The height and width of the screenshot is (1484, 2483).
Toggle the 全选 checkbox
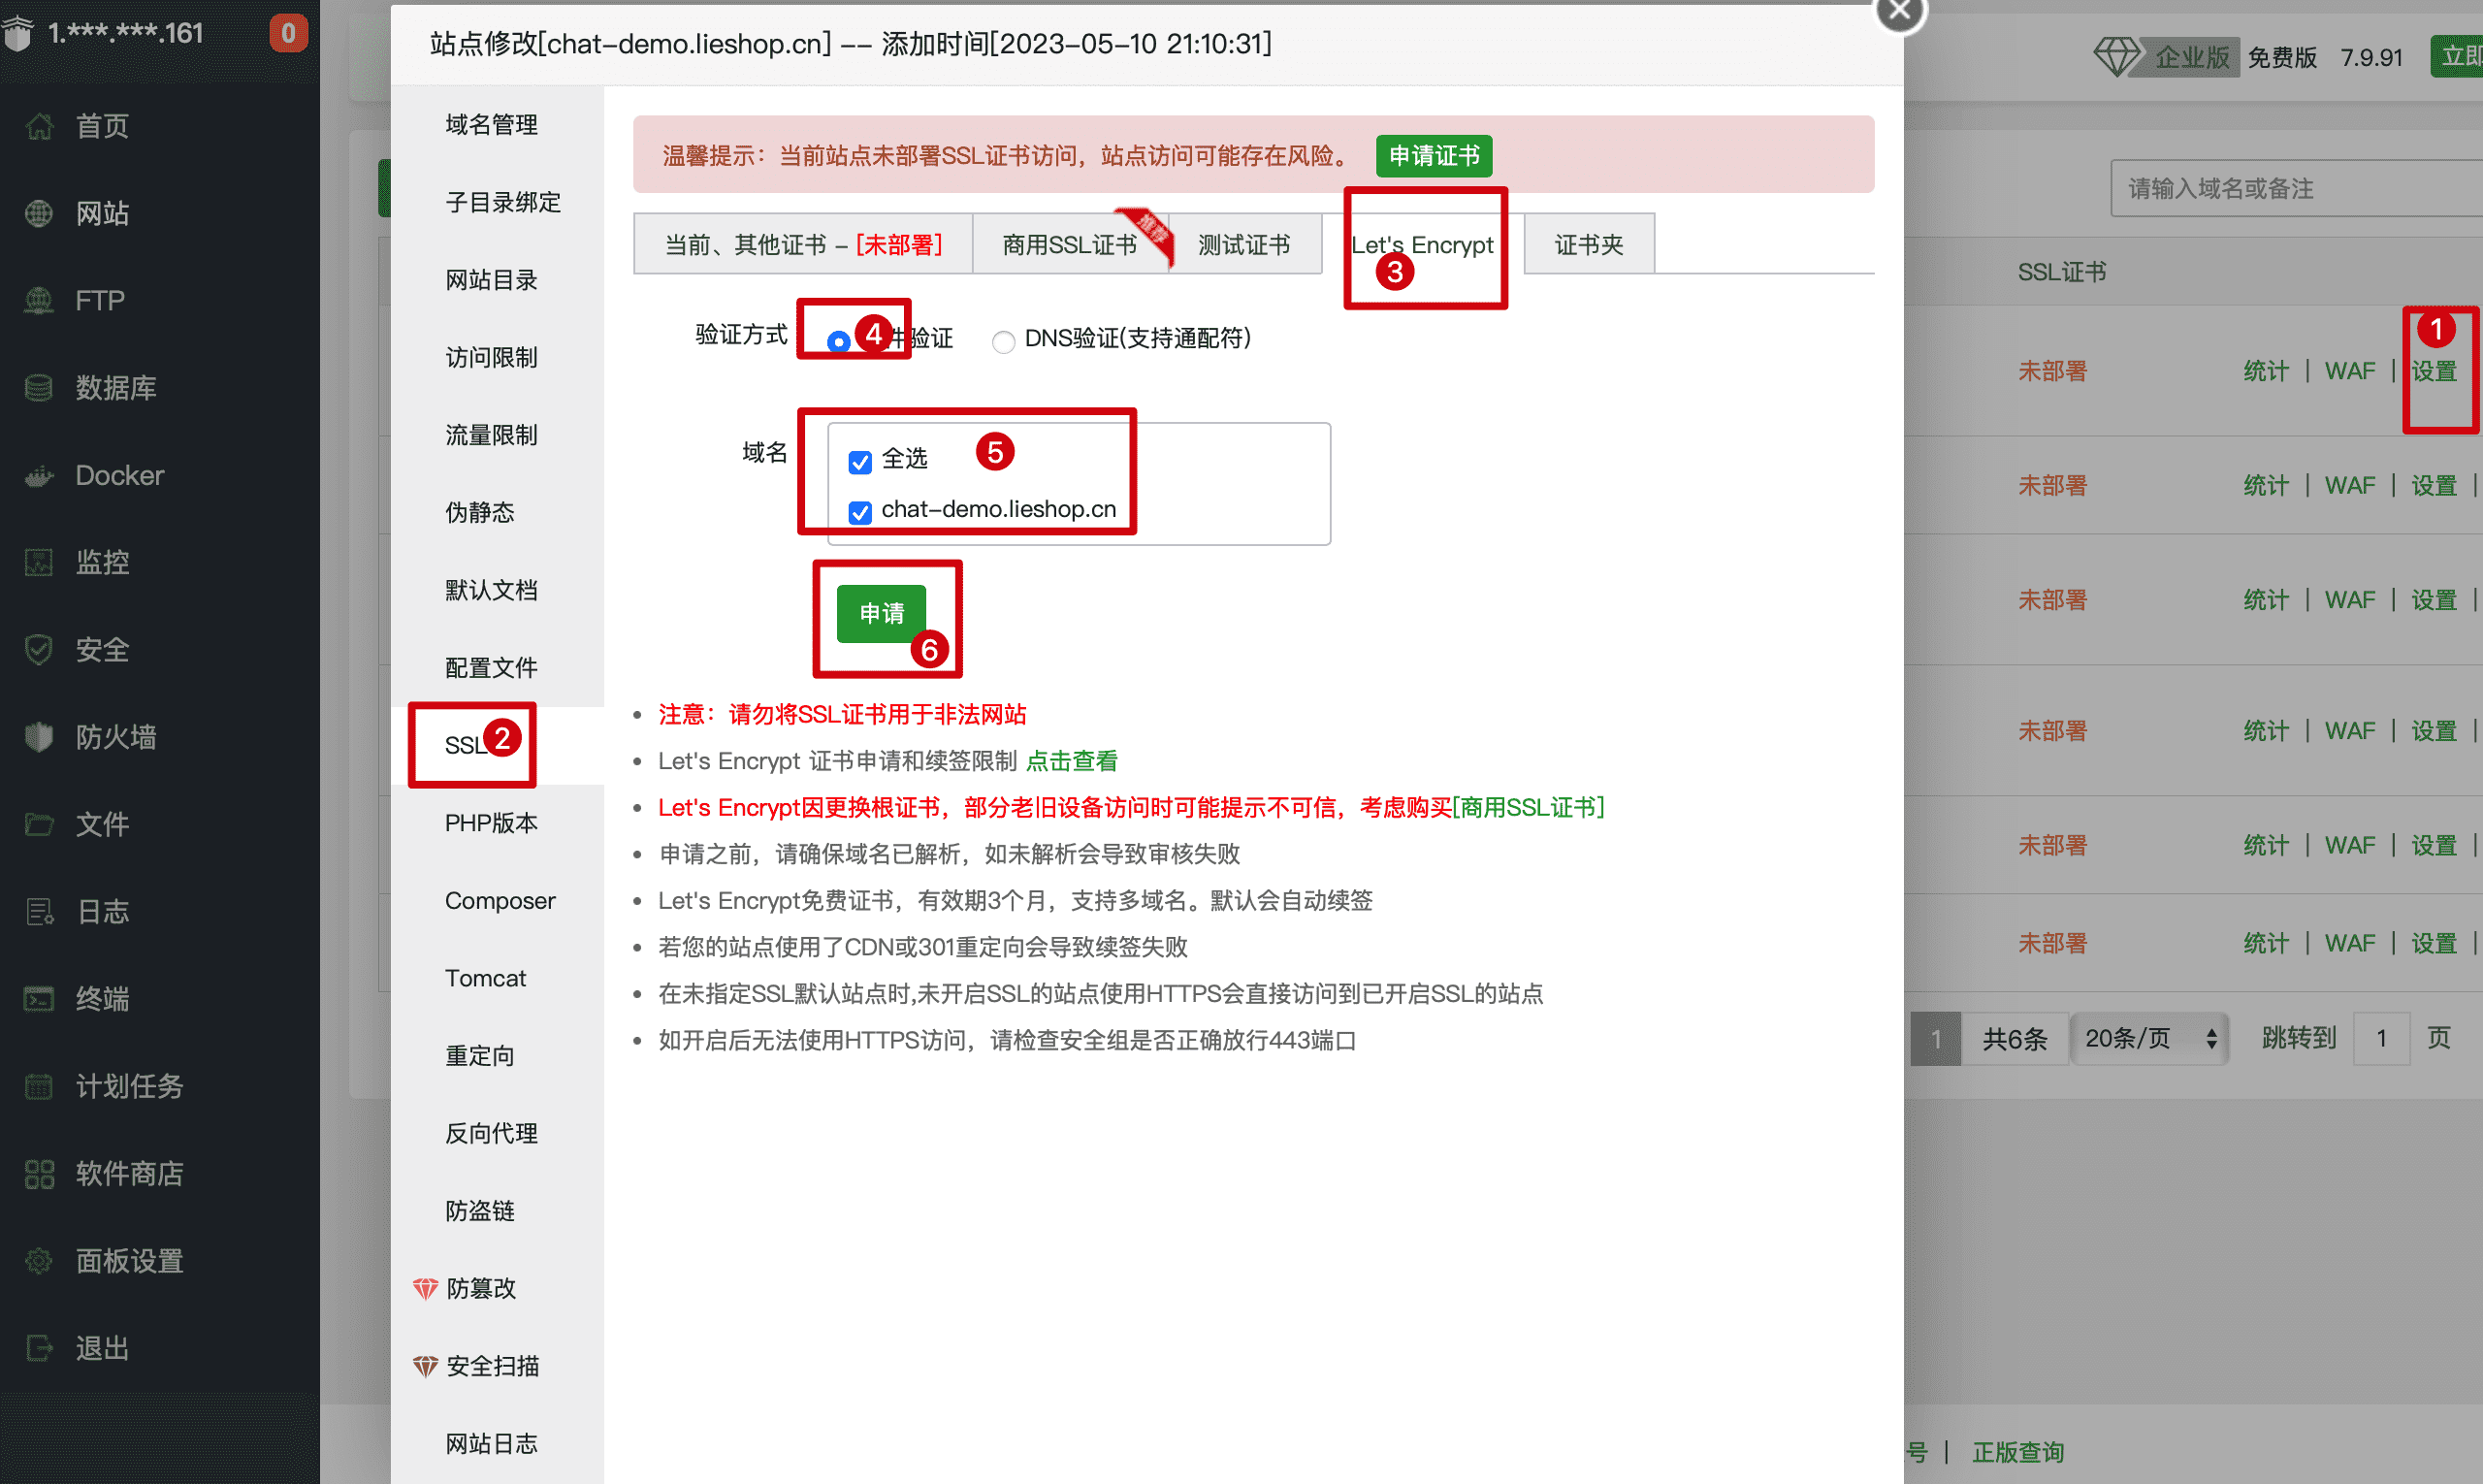pyautogui.click(x=860, y=461)
